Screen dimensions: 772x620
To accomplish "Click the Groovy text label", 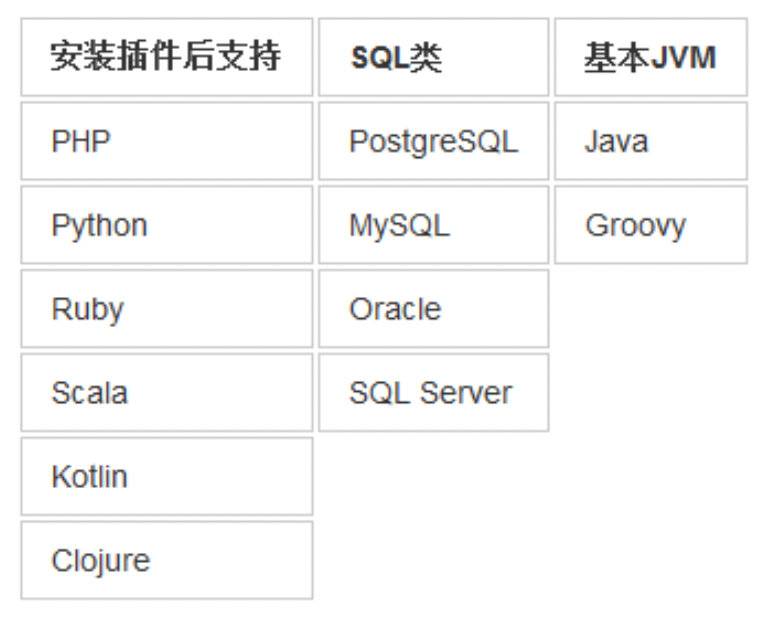I will (636, 226).
